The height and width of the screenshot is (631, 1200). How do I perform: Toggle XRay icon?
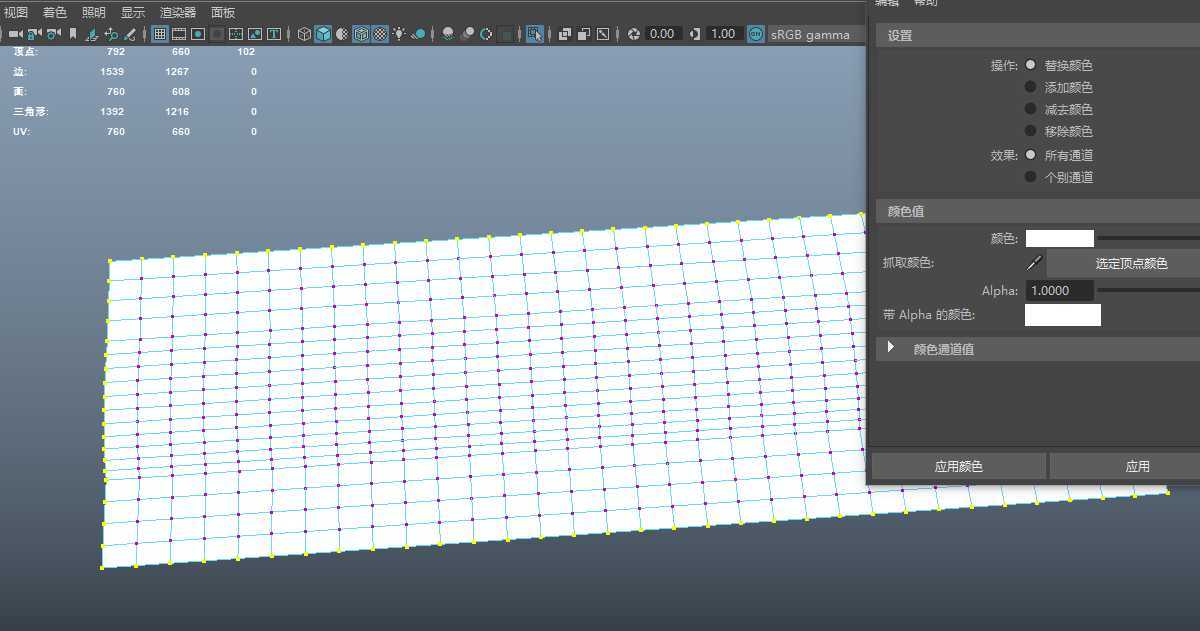coord(565,34)
